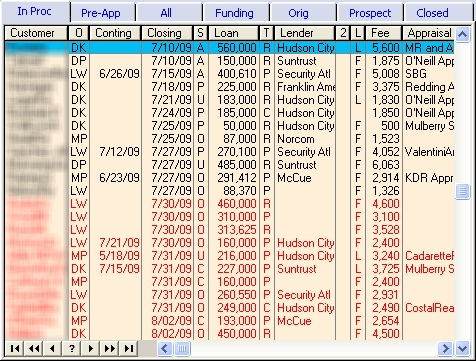
Task: Sort by the Loan column header
Action: [x=234, y=33]
